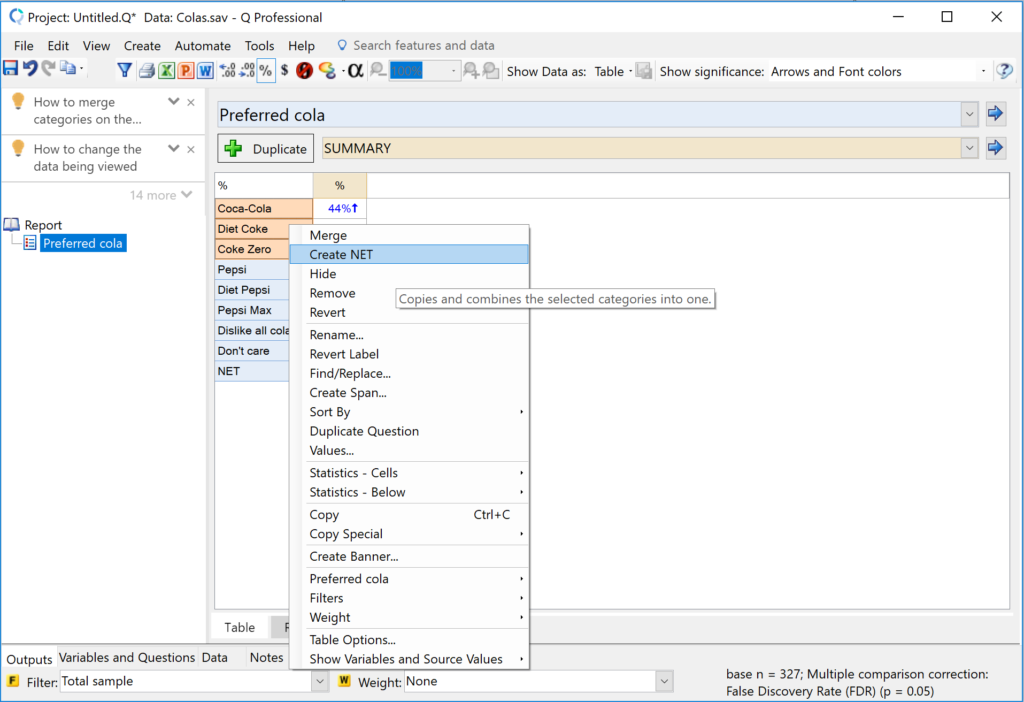Switch to Variables and Questions tab
1024x702 pixels.
tap(127, 658)
